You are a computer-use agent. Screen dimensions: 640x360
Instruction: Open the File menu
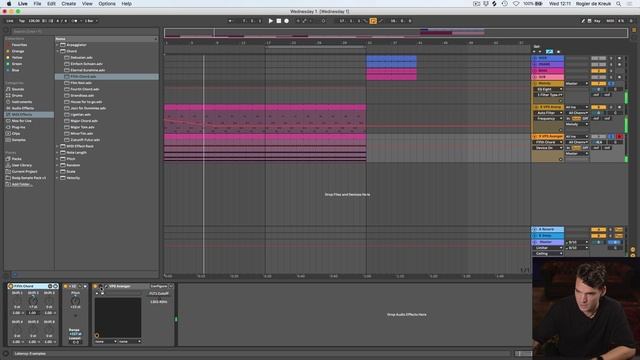[x=37, y=4]
